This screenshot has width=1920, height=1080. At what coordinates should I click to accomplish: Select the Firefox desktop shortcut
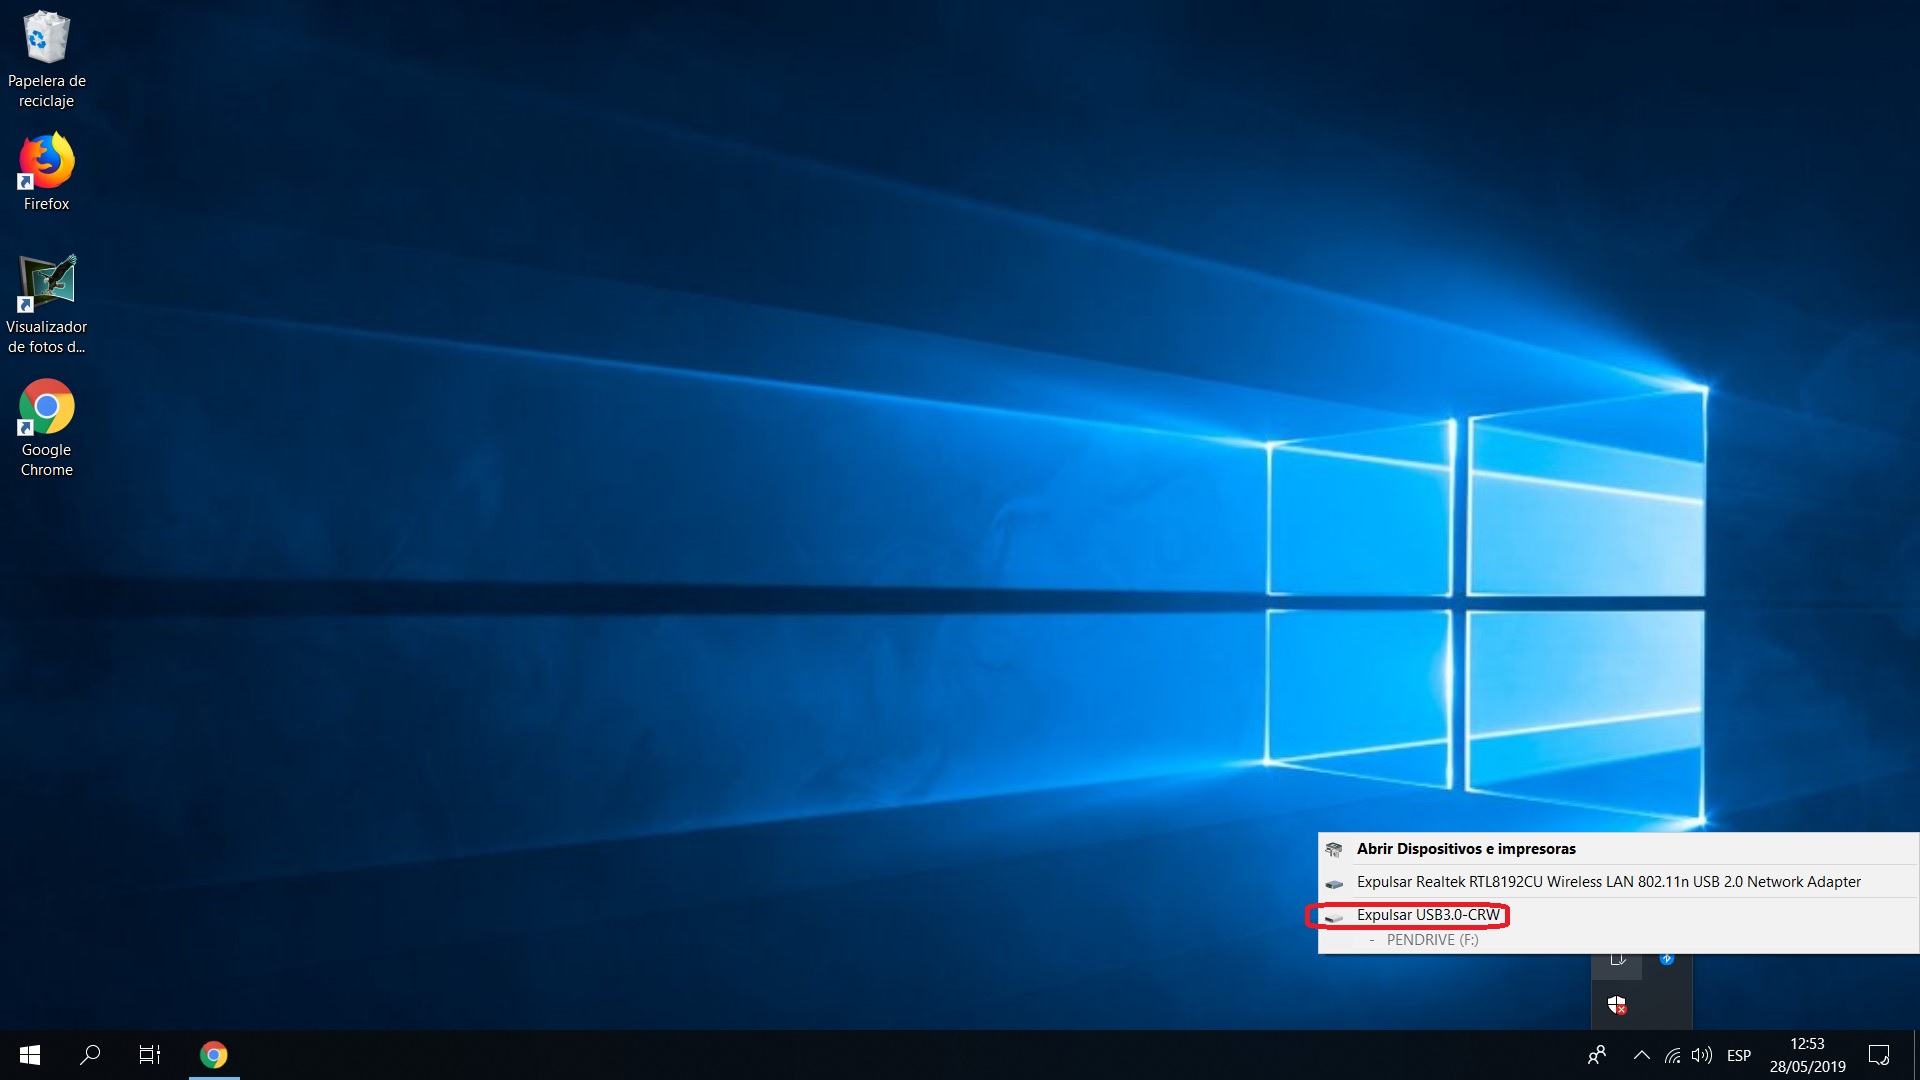click(x=46, y=172)
